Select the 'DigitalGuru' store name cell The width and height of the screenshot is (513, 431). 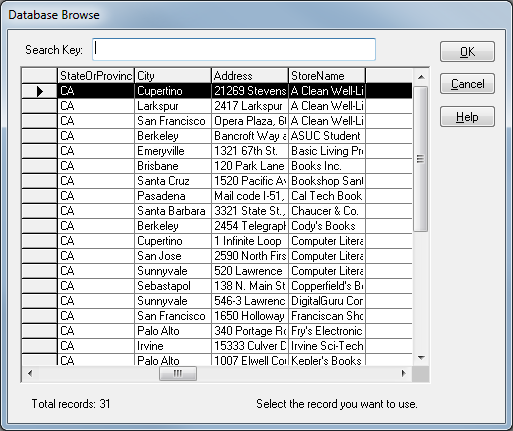coord(327,301)
